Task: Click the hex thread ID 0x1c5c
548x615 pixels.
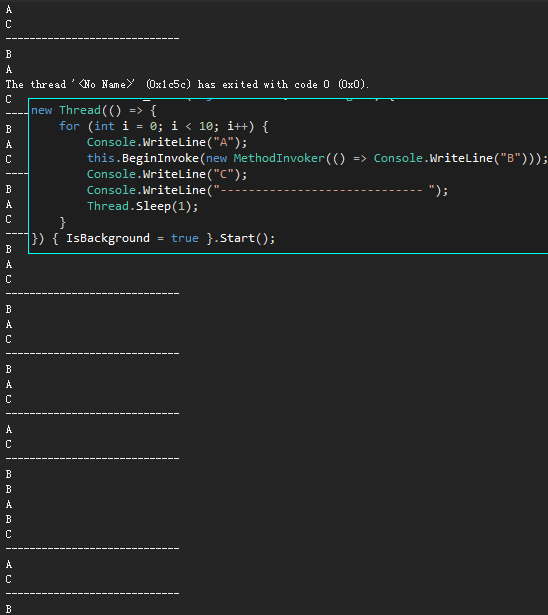Action: 169,84
